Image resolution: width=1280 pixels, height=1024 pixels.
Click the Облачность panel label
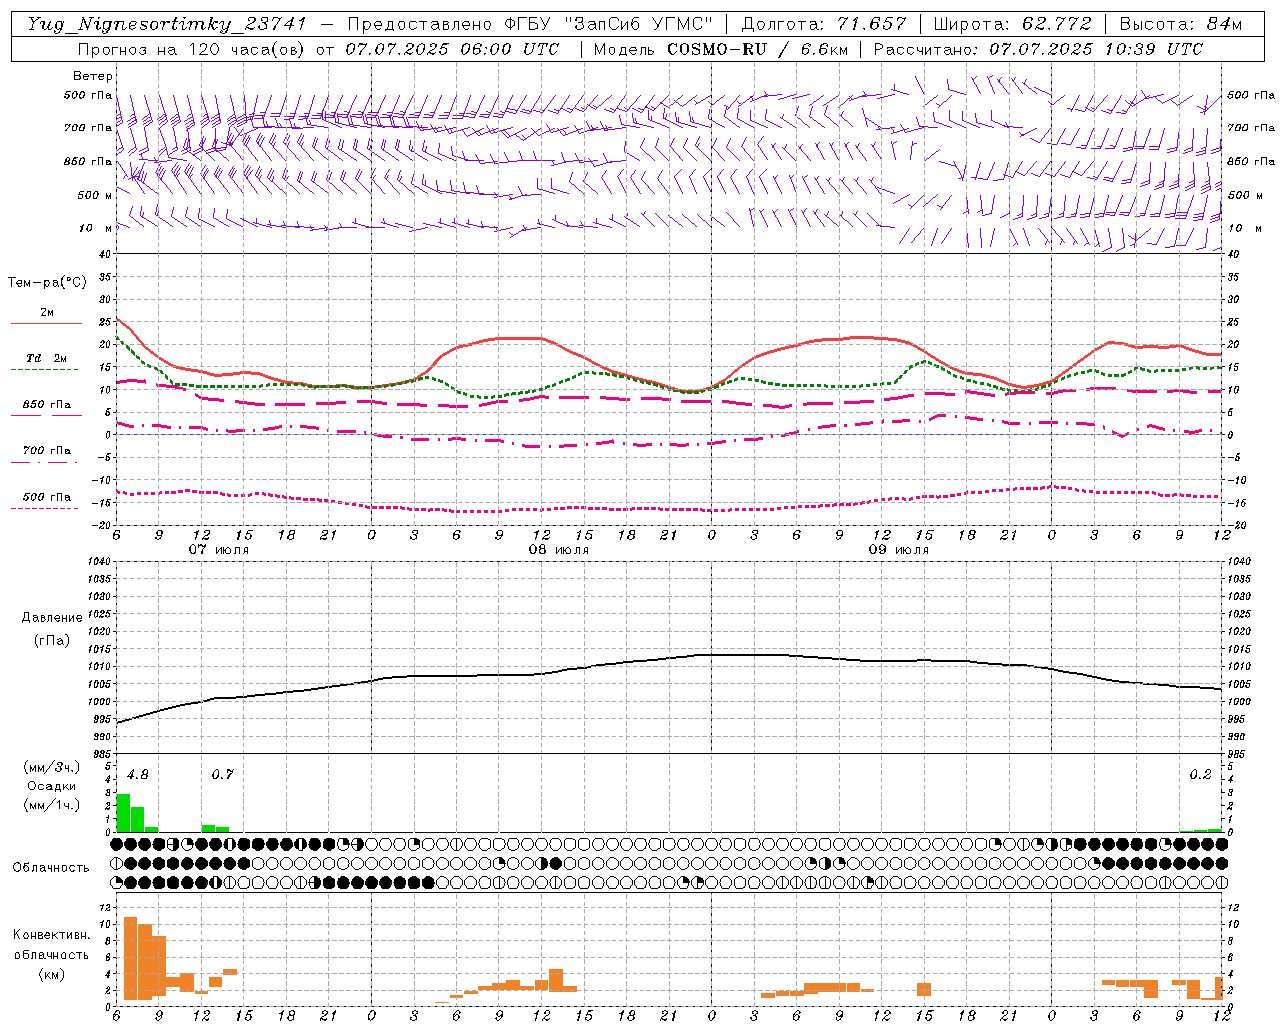[51, 868]
